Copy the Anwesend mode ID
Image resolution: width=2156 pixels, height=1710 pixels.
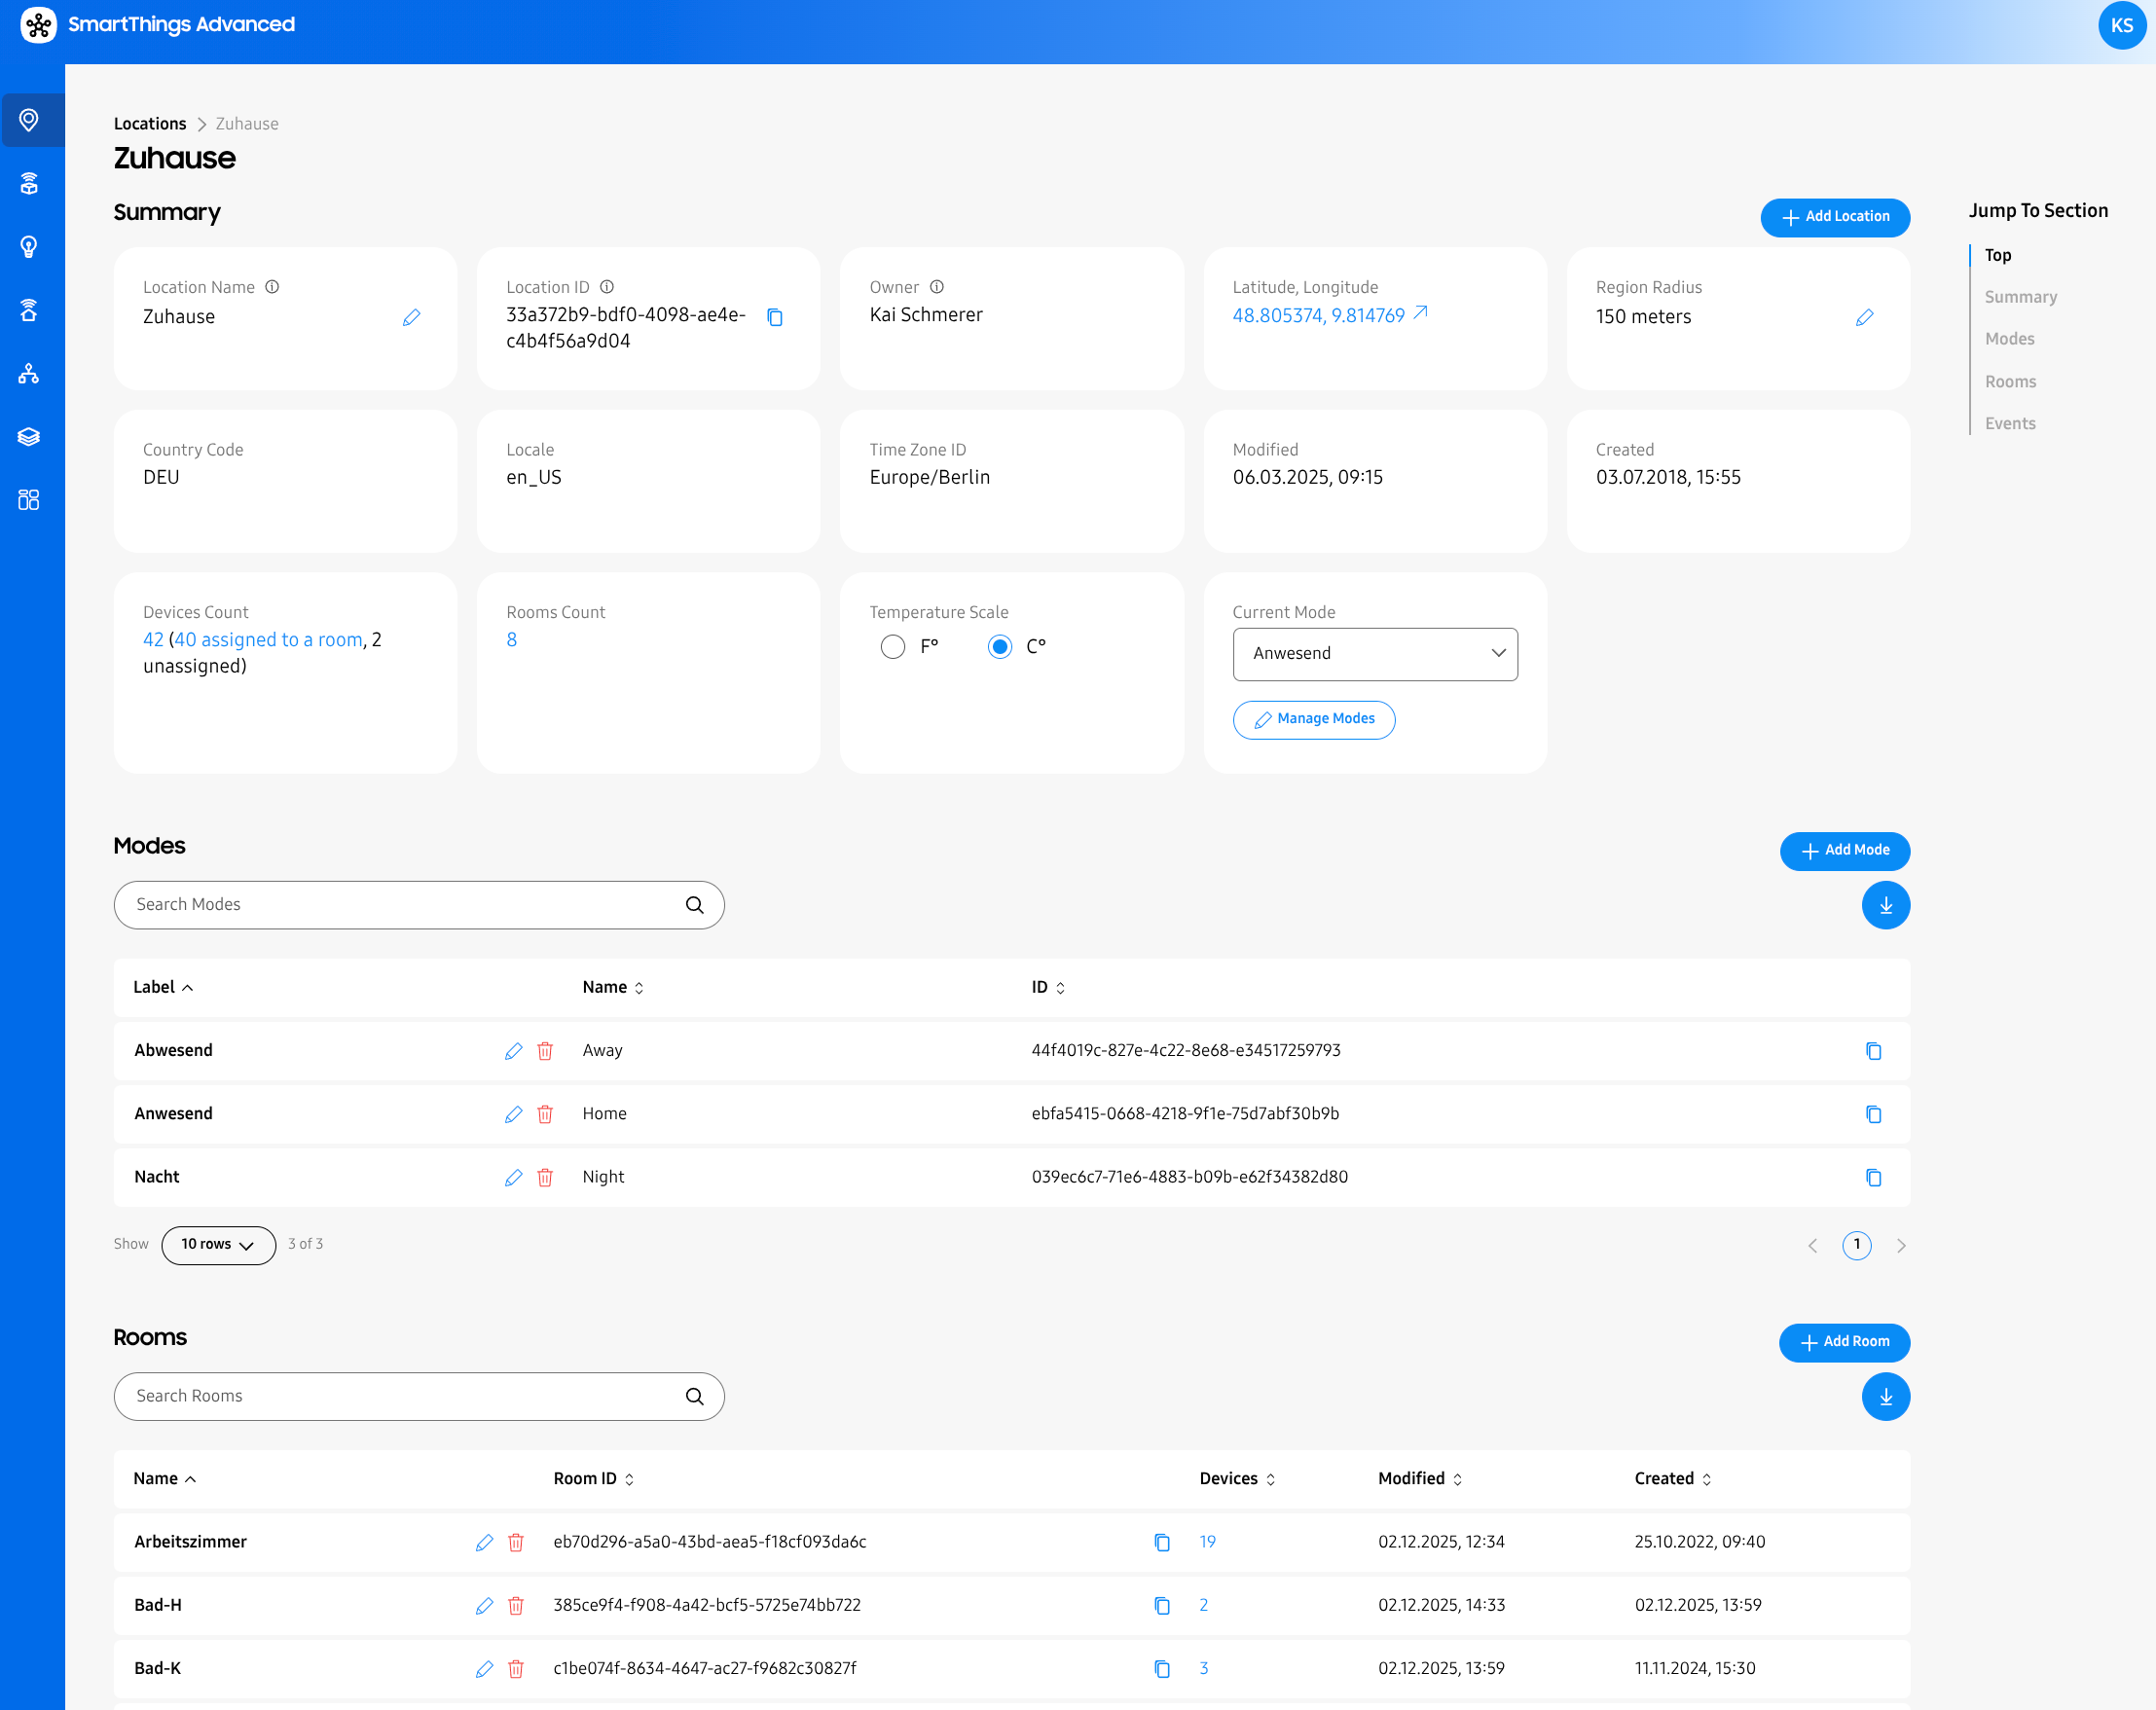1873,1114
